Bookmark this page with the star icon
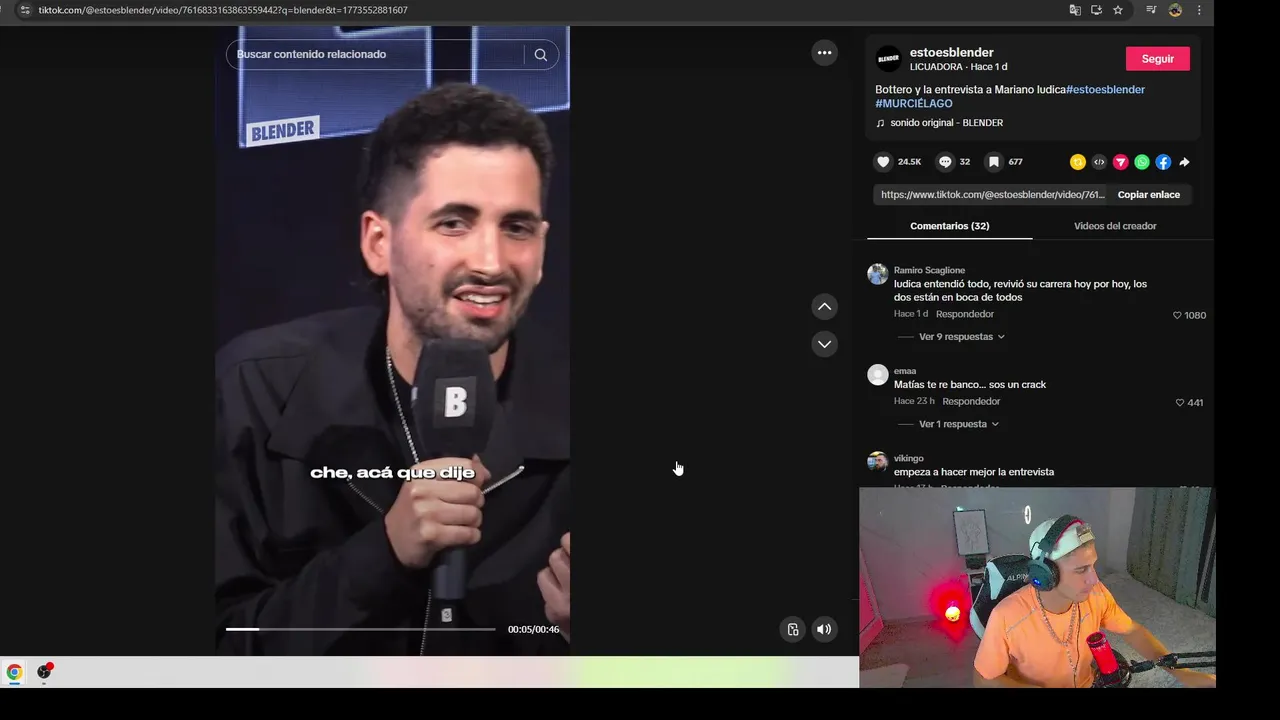Screen dimensions: 1280x720 (1118, 10)
